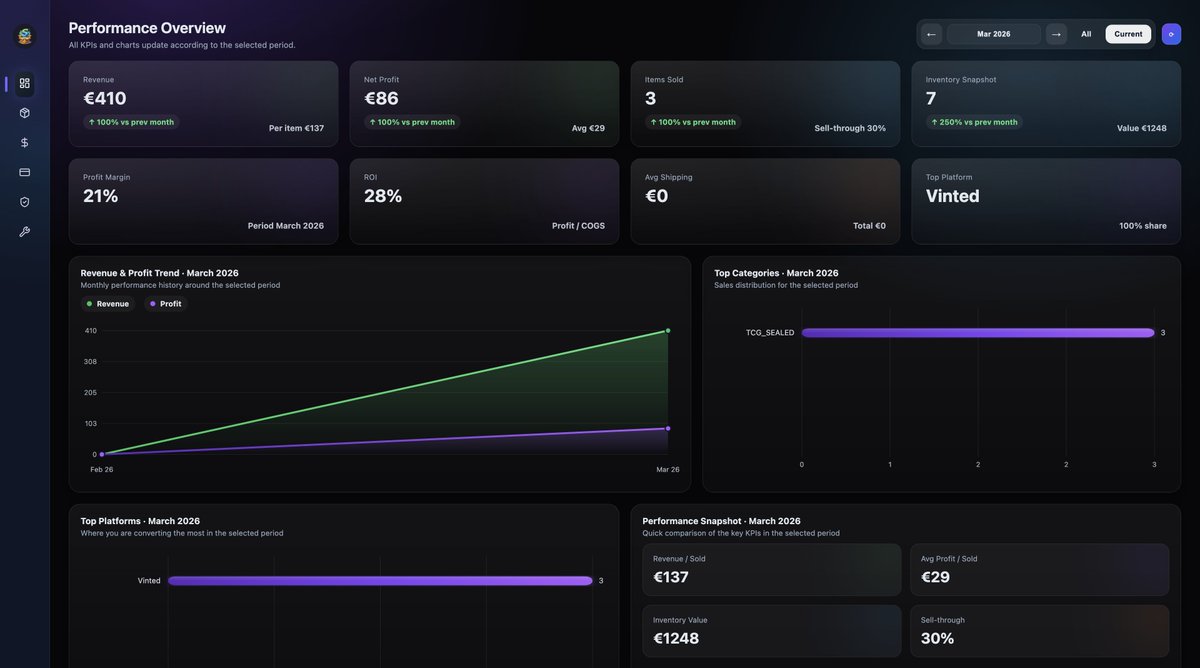
Task: Click the Avg Profit / Sold €29 tile
Action: pyautogui.click(x=1039, y=570)
